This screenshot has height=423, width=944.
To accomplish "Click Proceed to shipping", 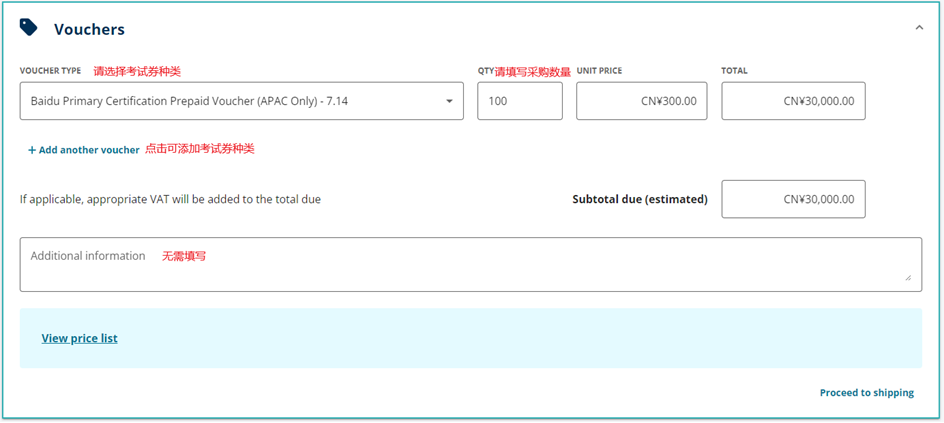I will (867, 393).
